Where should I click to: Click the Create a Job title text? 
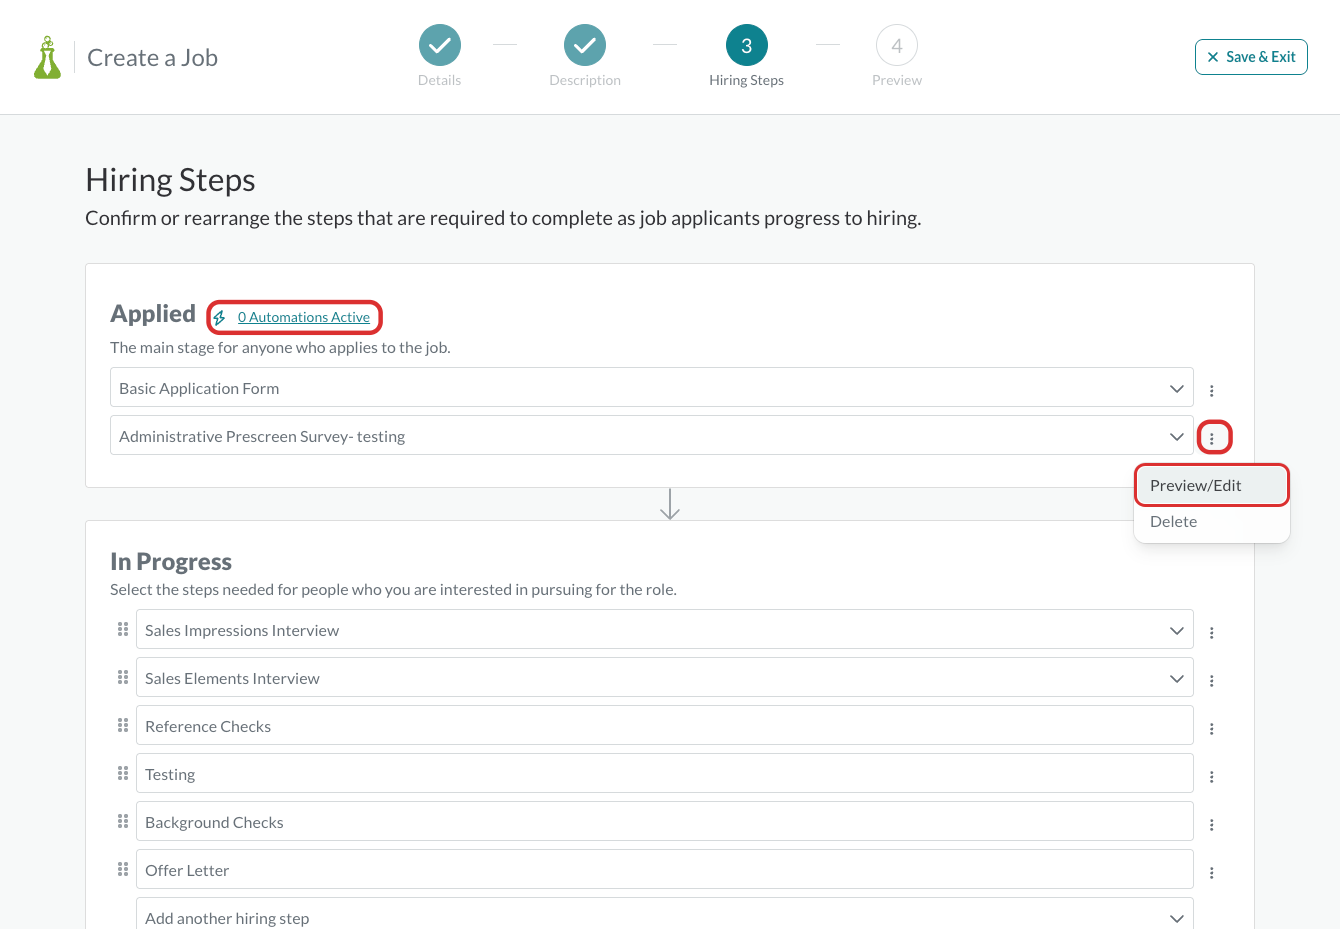click(x=153, y=58)
